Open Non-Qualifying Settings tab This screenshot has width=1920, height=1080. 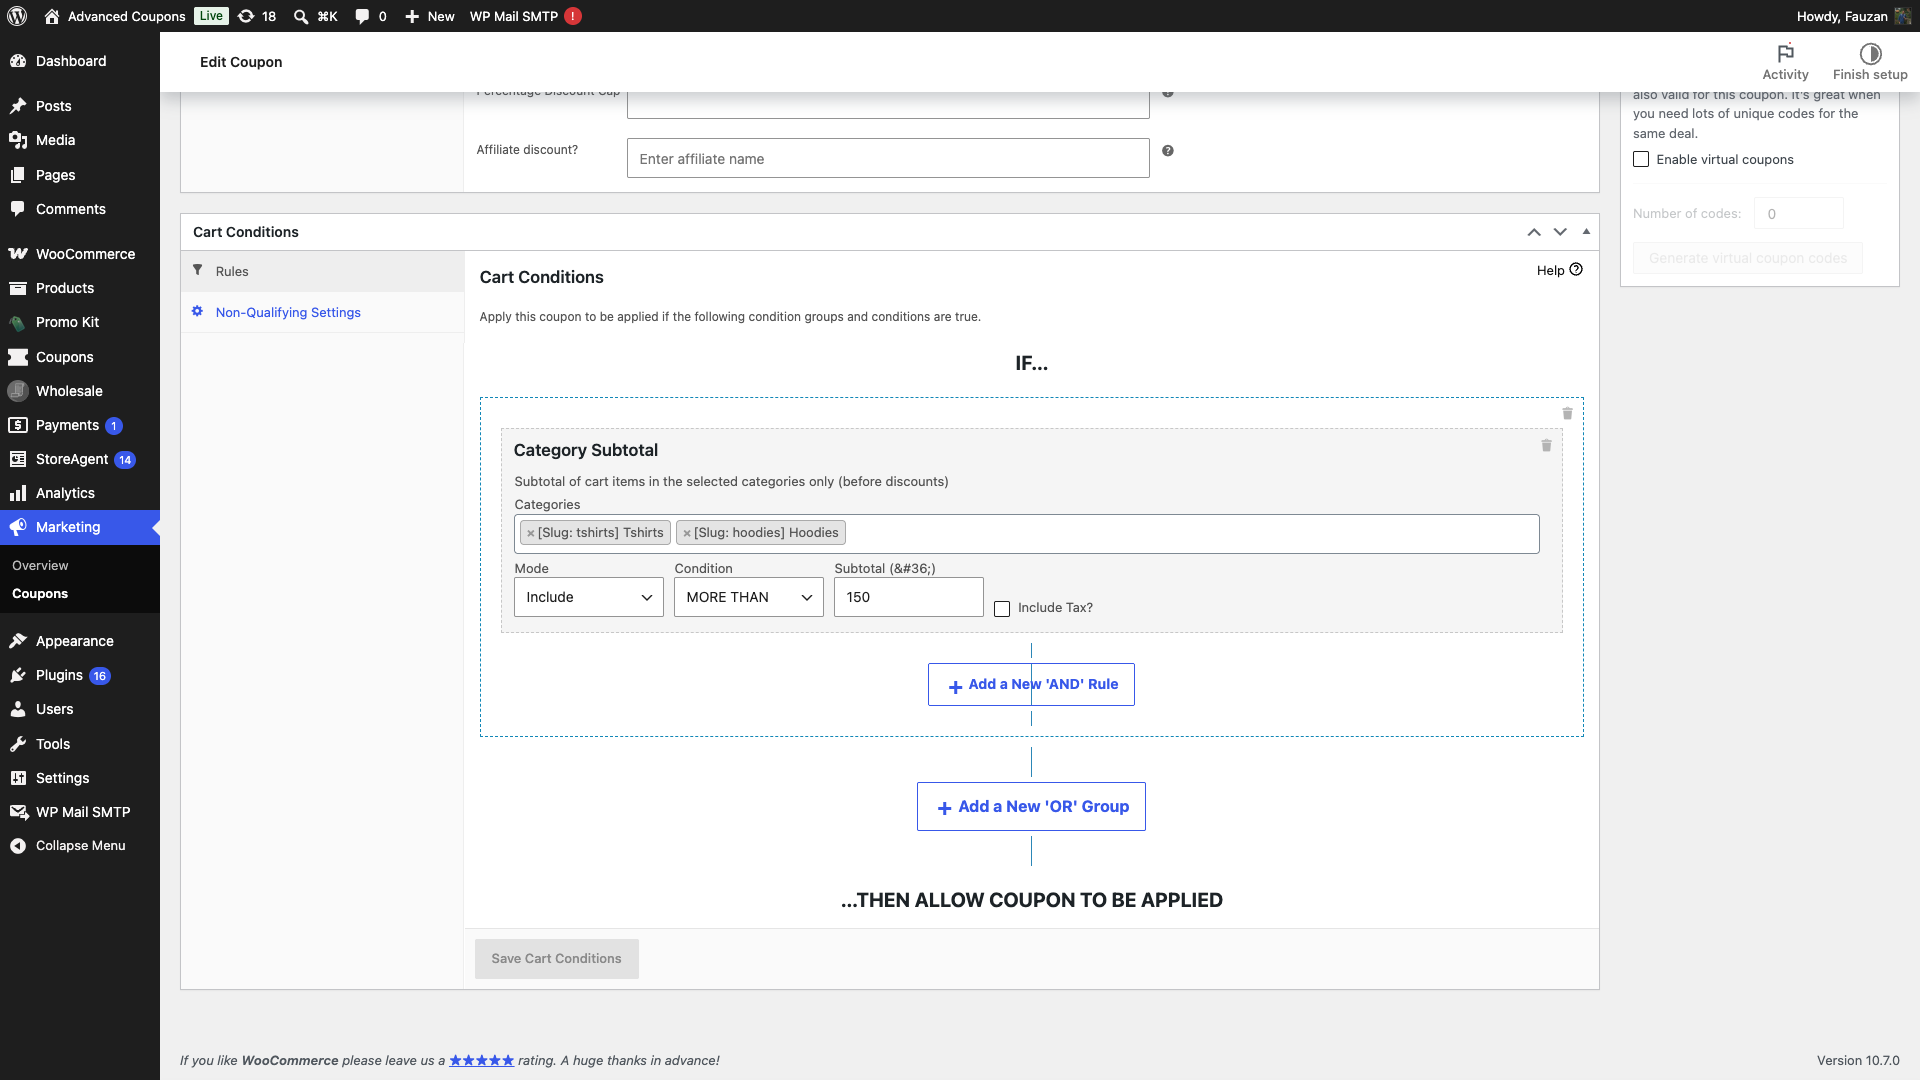coord(288,312)
